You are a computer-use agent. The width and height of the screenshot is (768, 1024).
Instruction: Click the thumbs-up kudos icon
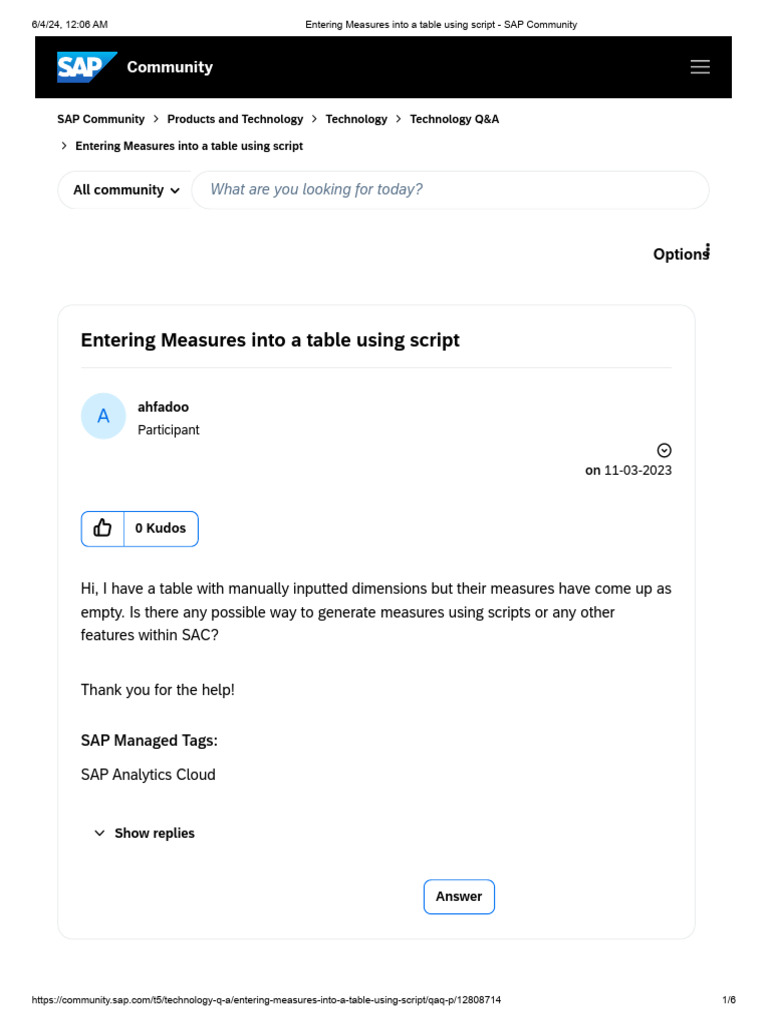pos(103,528)
